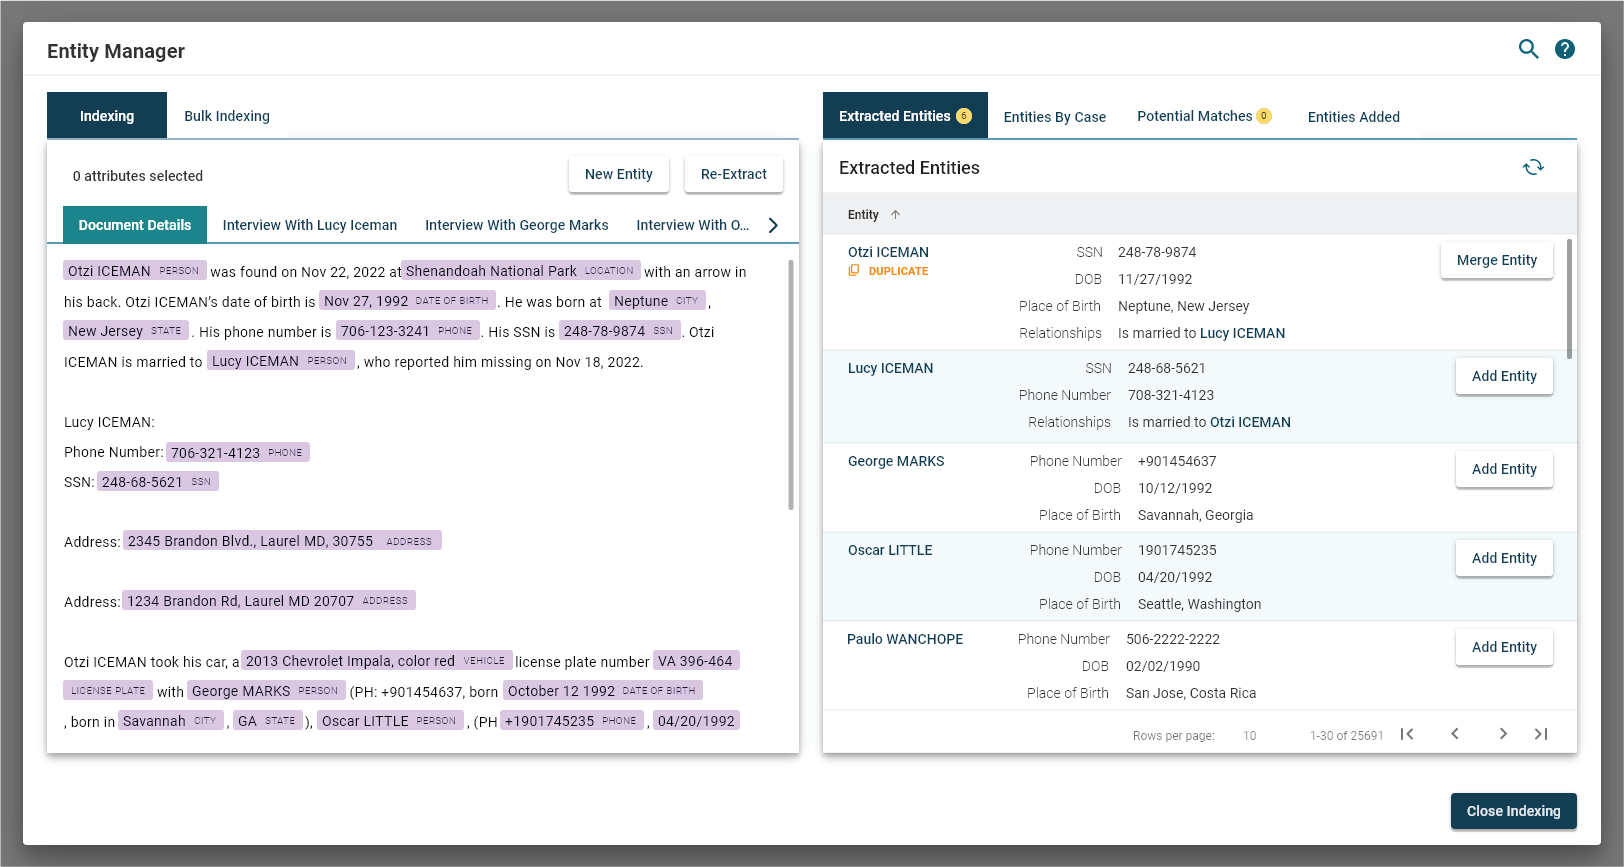Go to next page of results
Image resolution: width=1624 pixels, height=867 pixels.
pos(1503,734)
